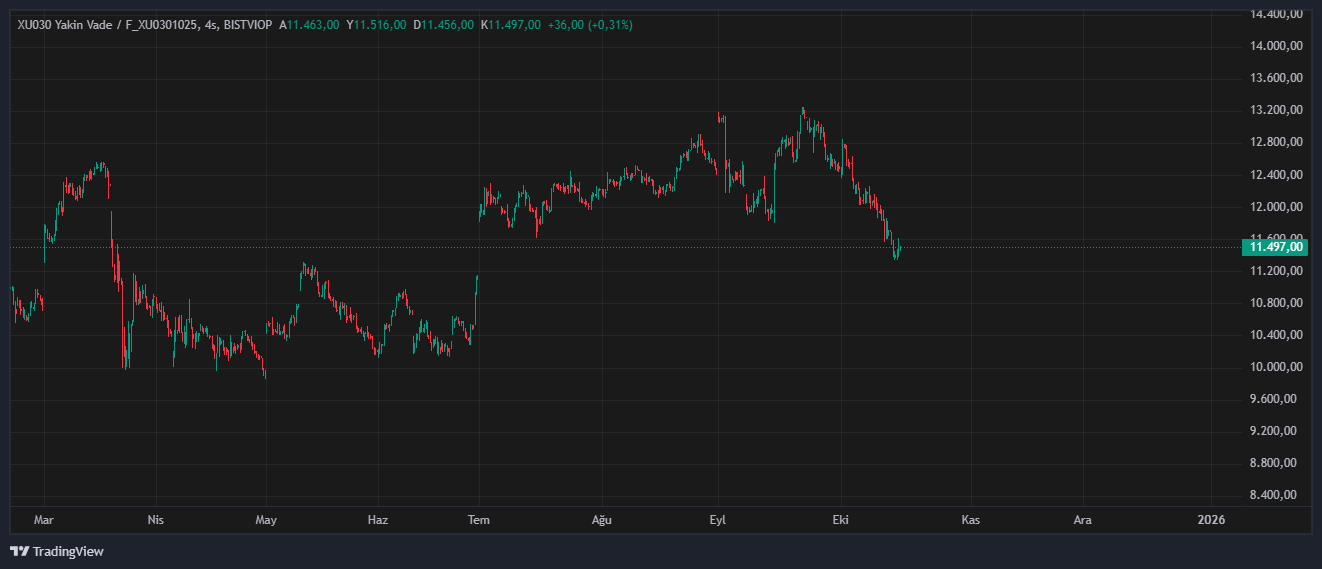Click the Haz label on time axis
Viewport: 1322px width, 569px height.
(x=378, y=520)
